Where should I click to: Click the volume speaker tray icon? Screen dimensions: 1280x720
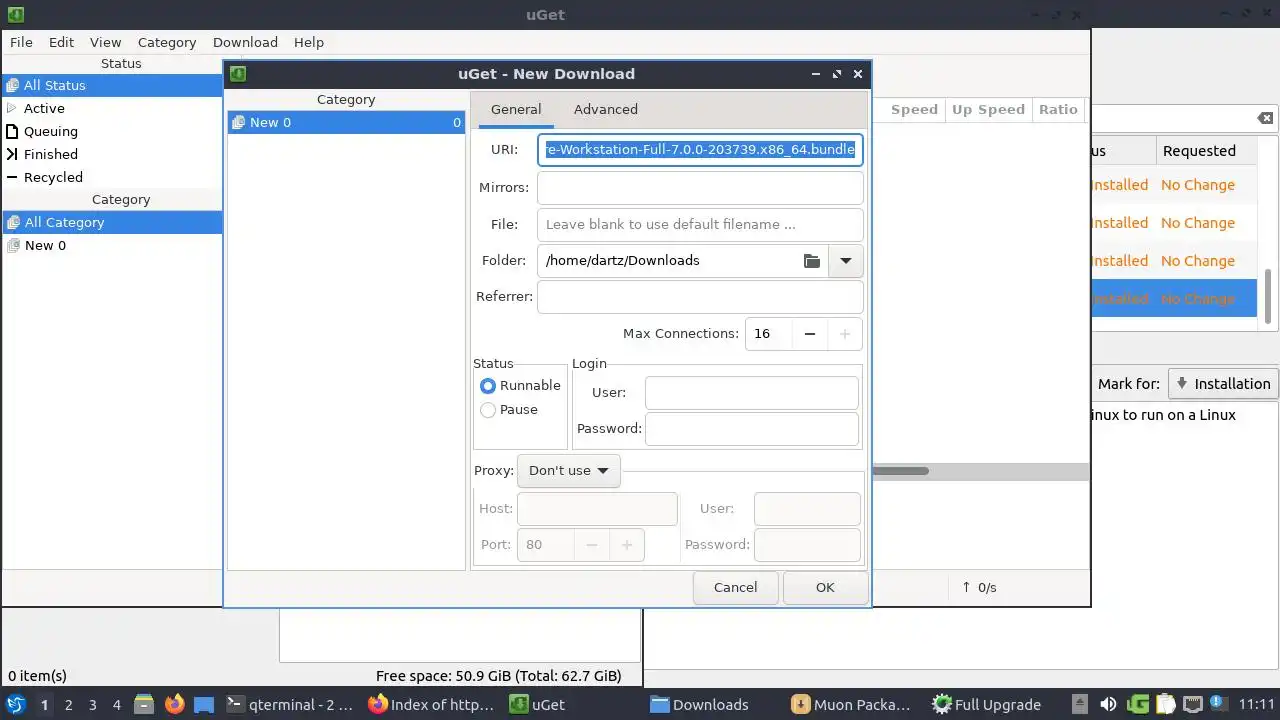[x=1108, y=704]
